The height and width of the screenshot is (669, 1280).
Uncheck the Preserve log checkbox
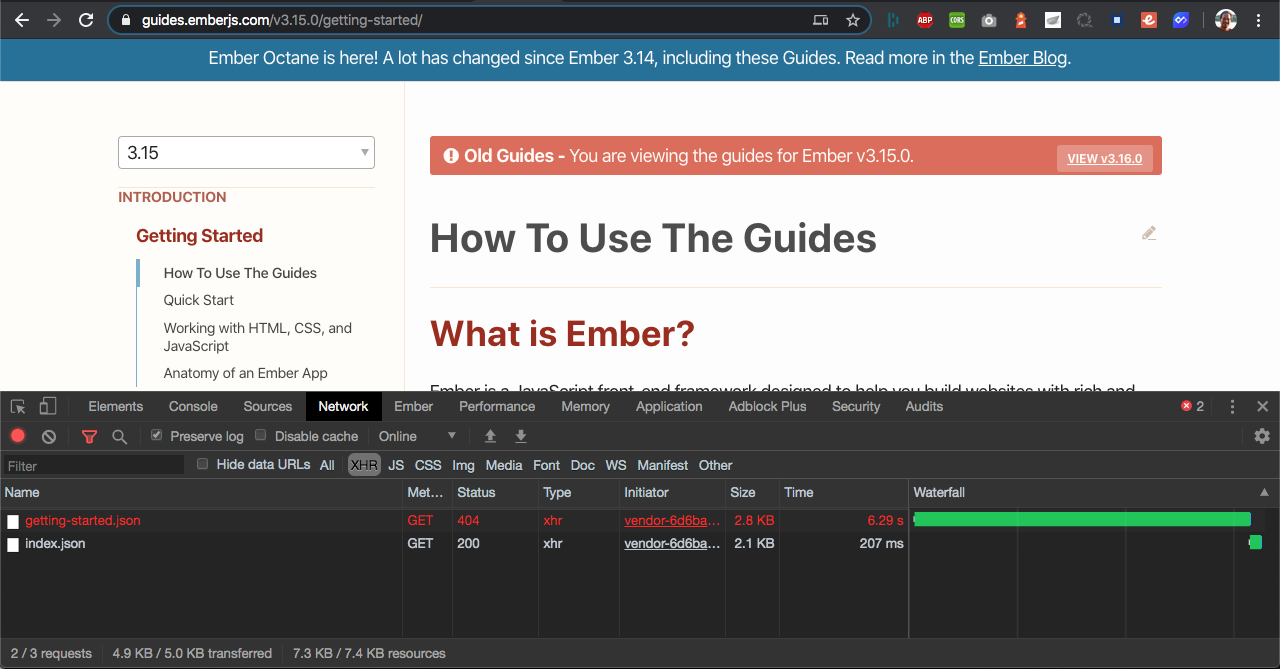pyautogui.click(x=156, y=435)
